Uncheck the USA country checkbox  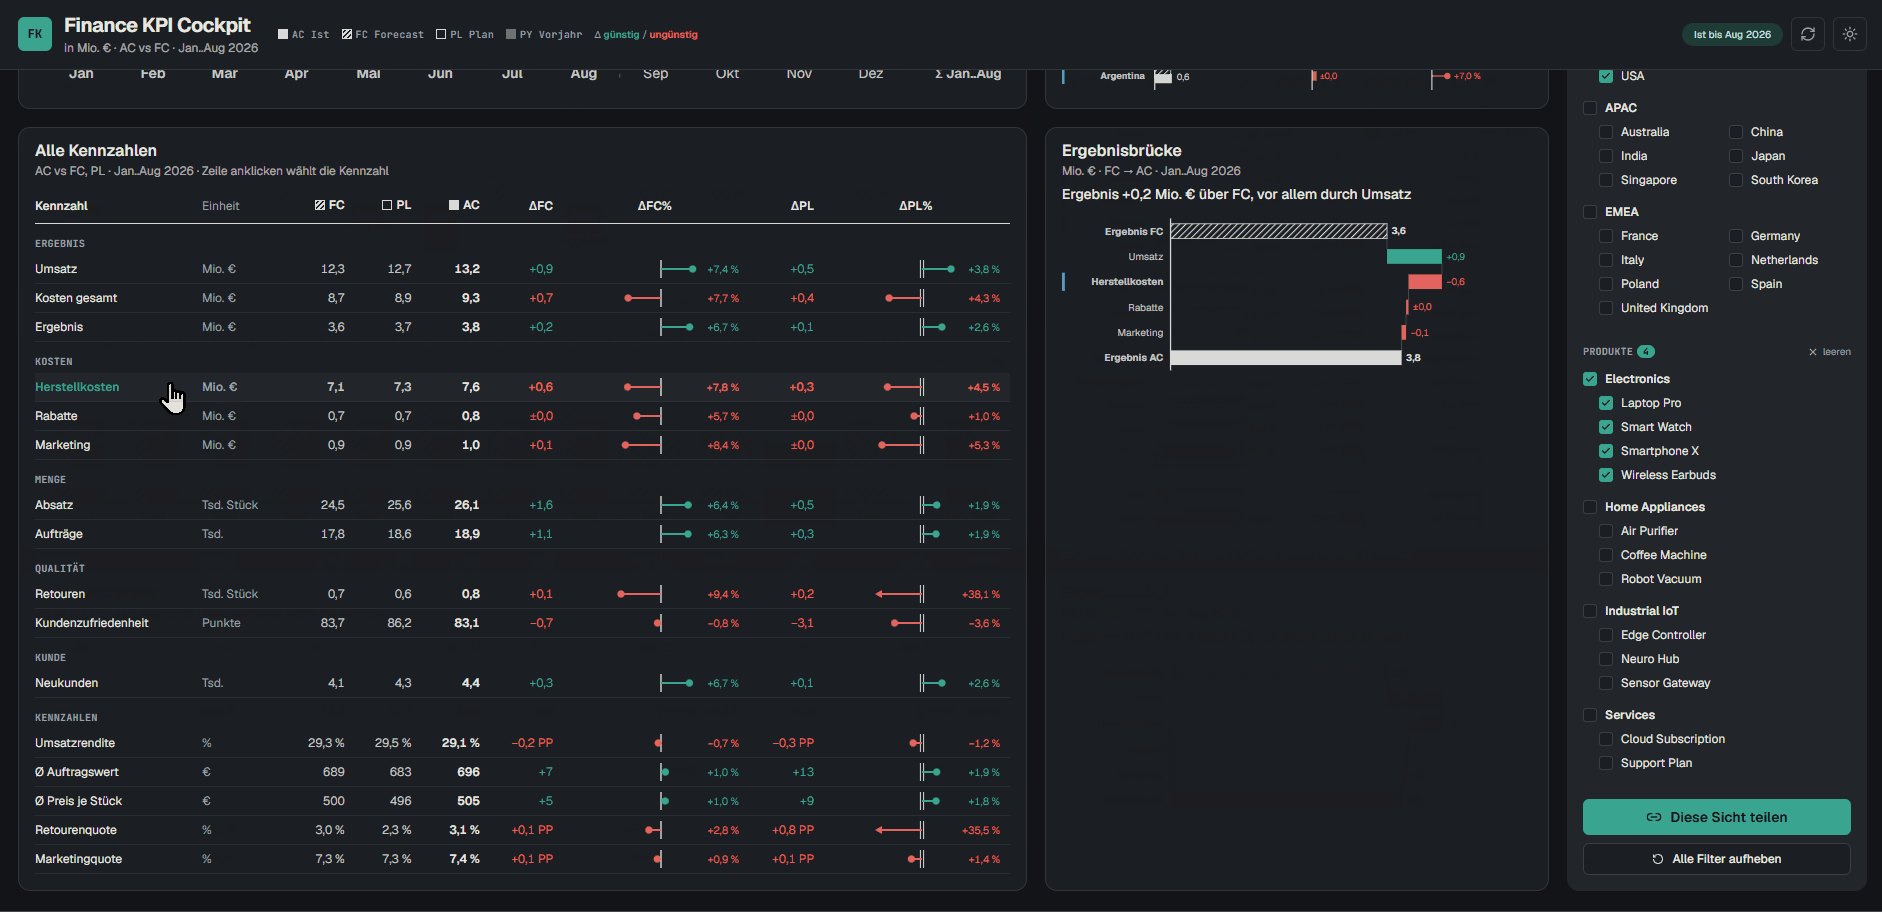(1606, 76)
